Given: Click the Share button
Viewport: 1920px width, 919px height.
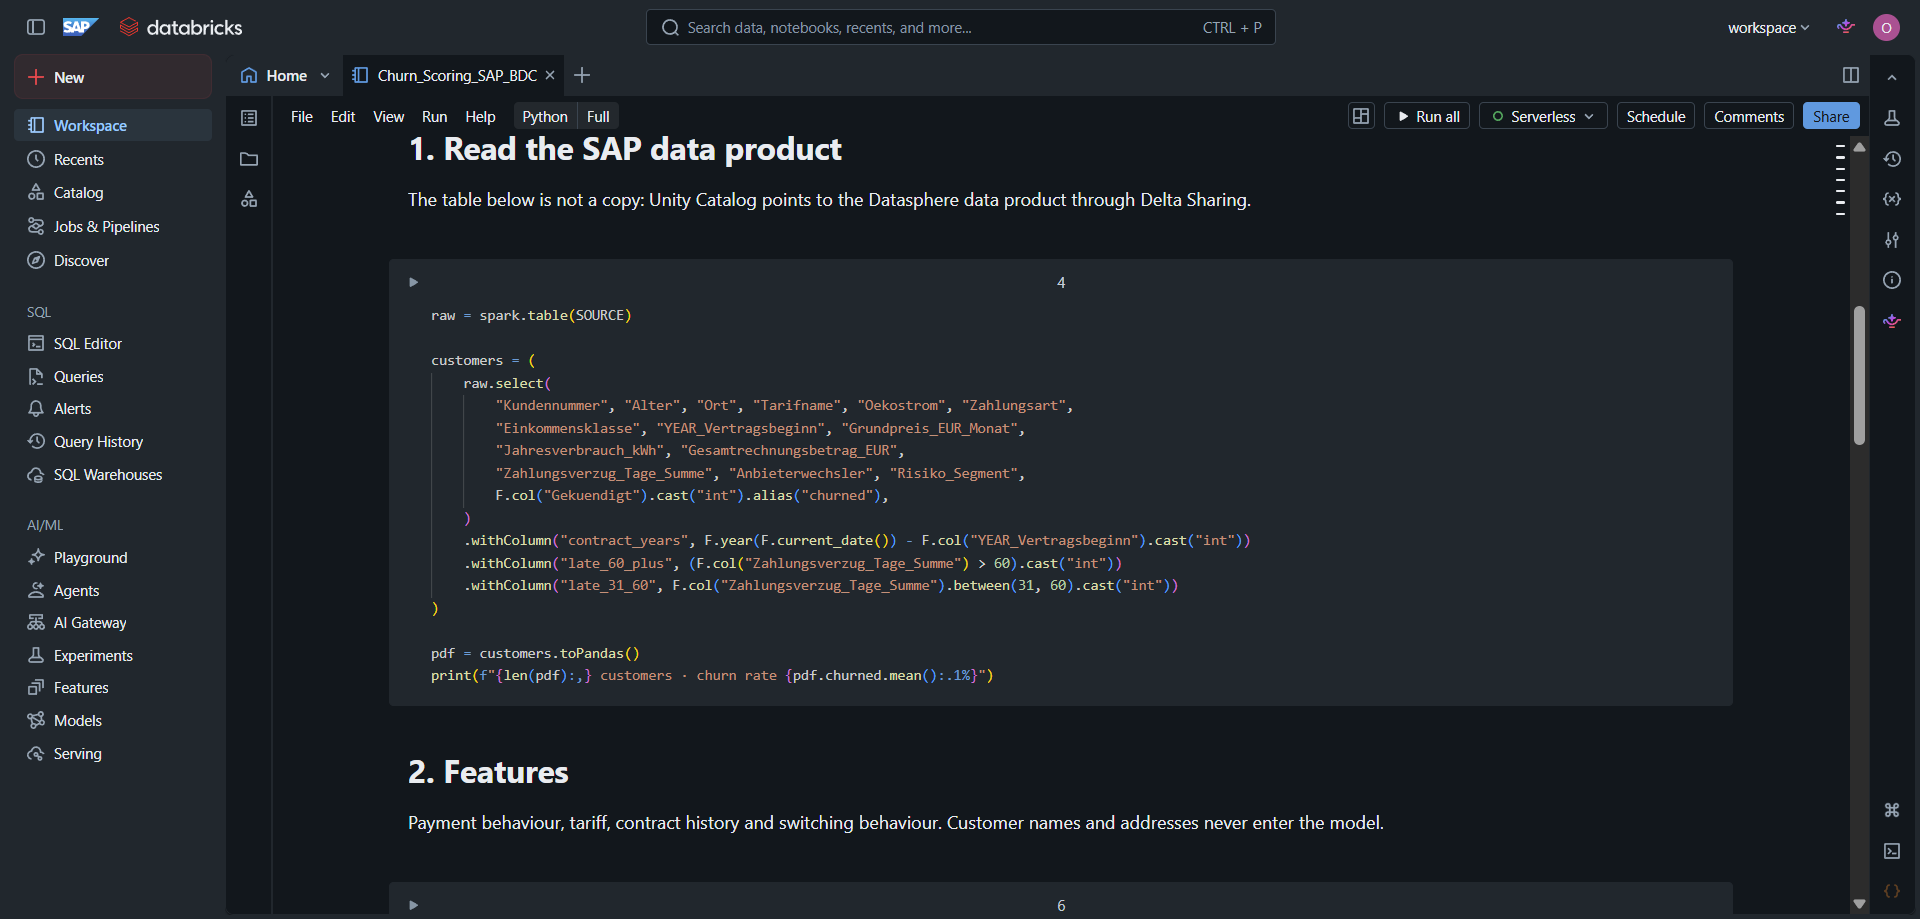Looking at the screenshot, I should 1831,116.
